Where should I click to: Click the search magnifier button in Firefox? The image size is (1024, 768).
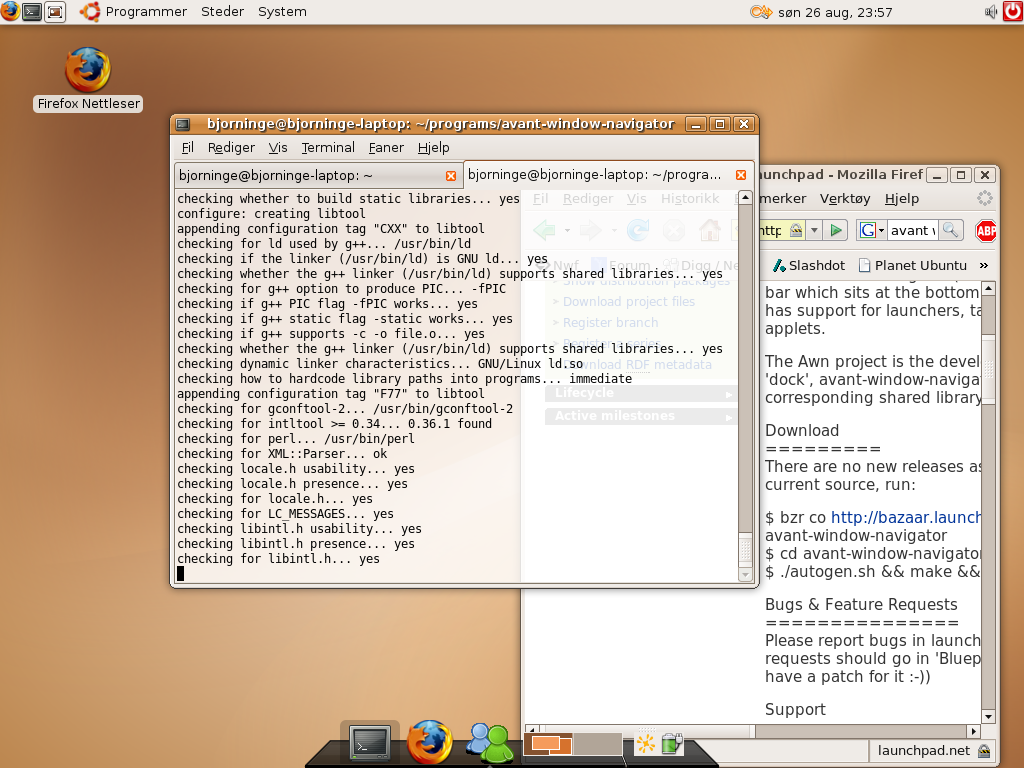click(950, 231)
